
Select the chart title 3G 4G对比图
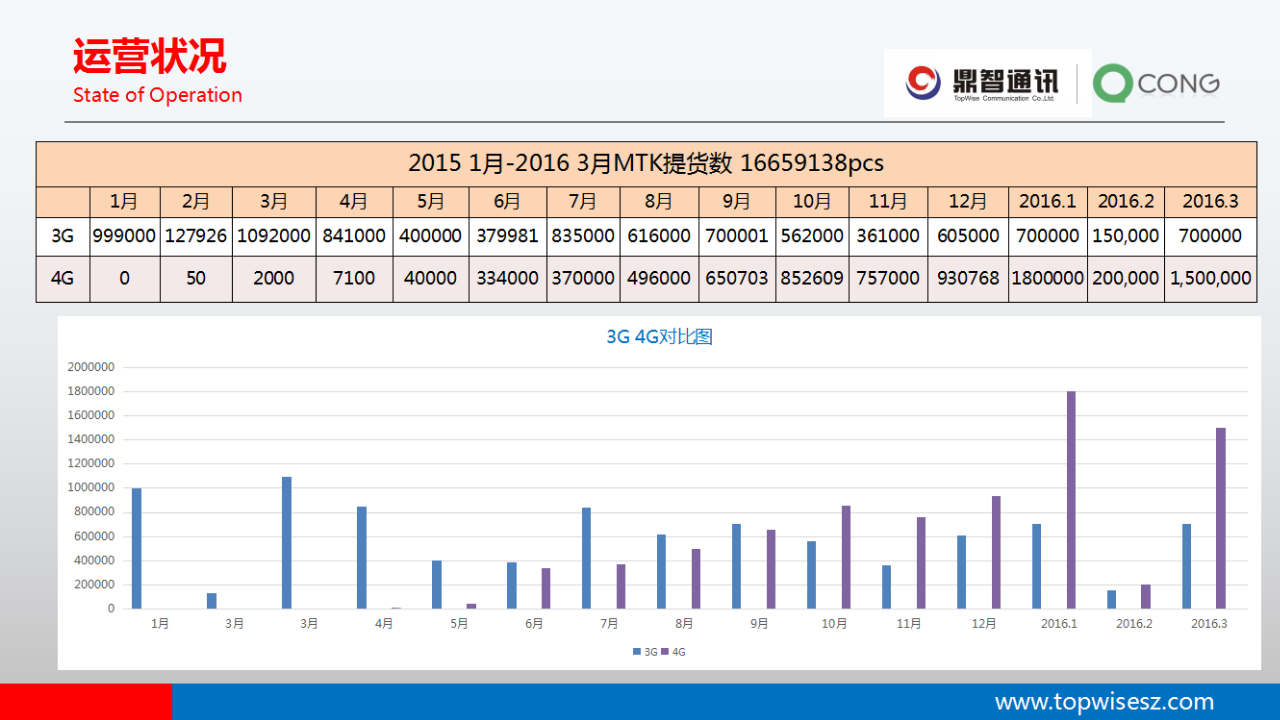click(x=659, y=337)
